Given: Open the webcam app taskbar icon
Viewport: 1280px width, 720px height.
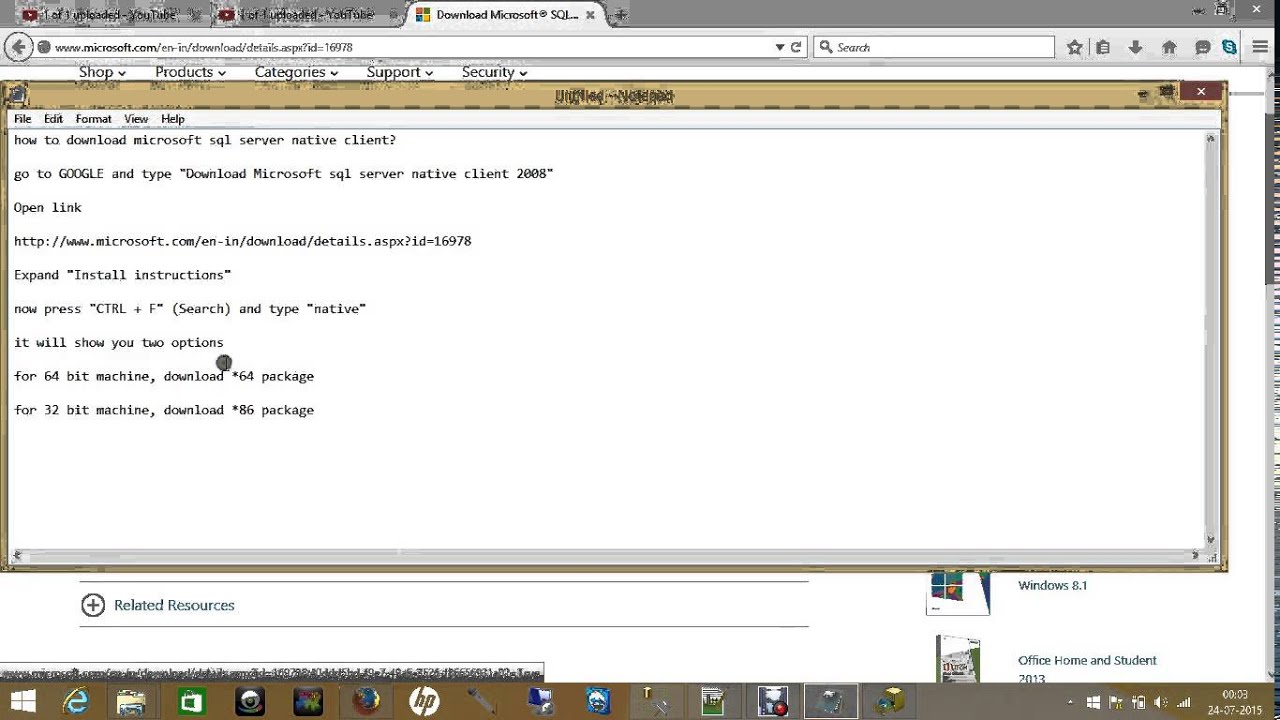Looking at the screenshot, I should 249,701.
